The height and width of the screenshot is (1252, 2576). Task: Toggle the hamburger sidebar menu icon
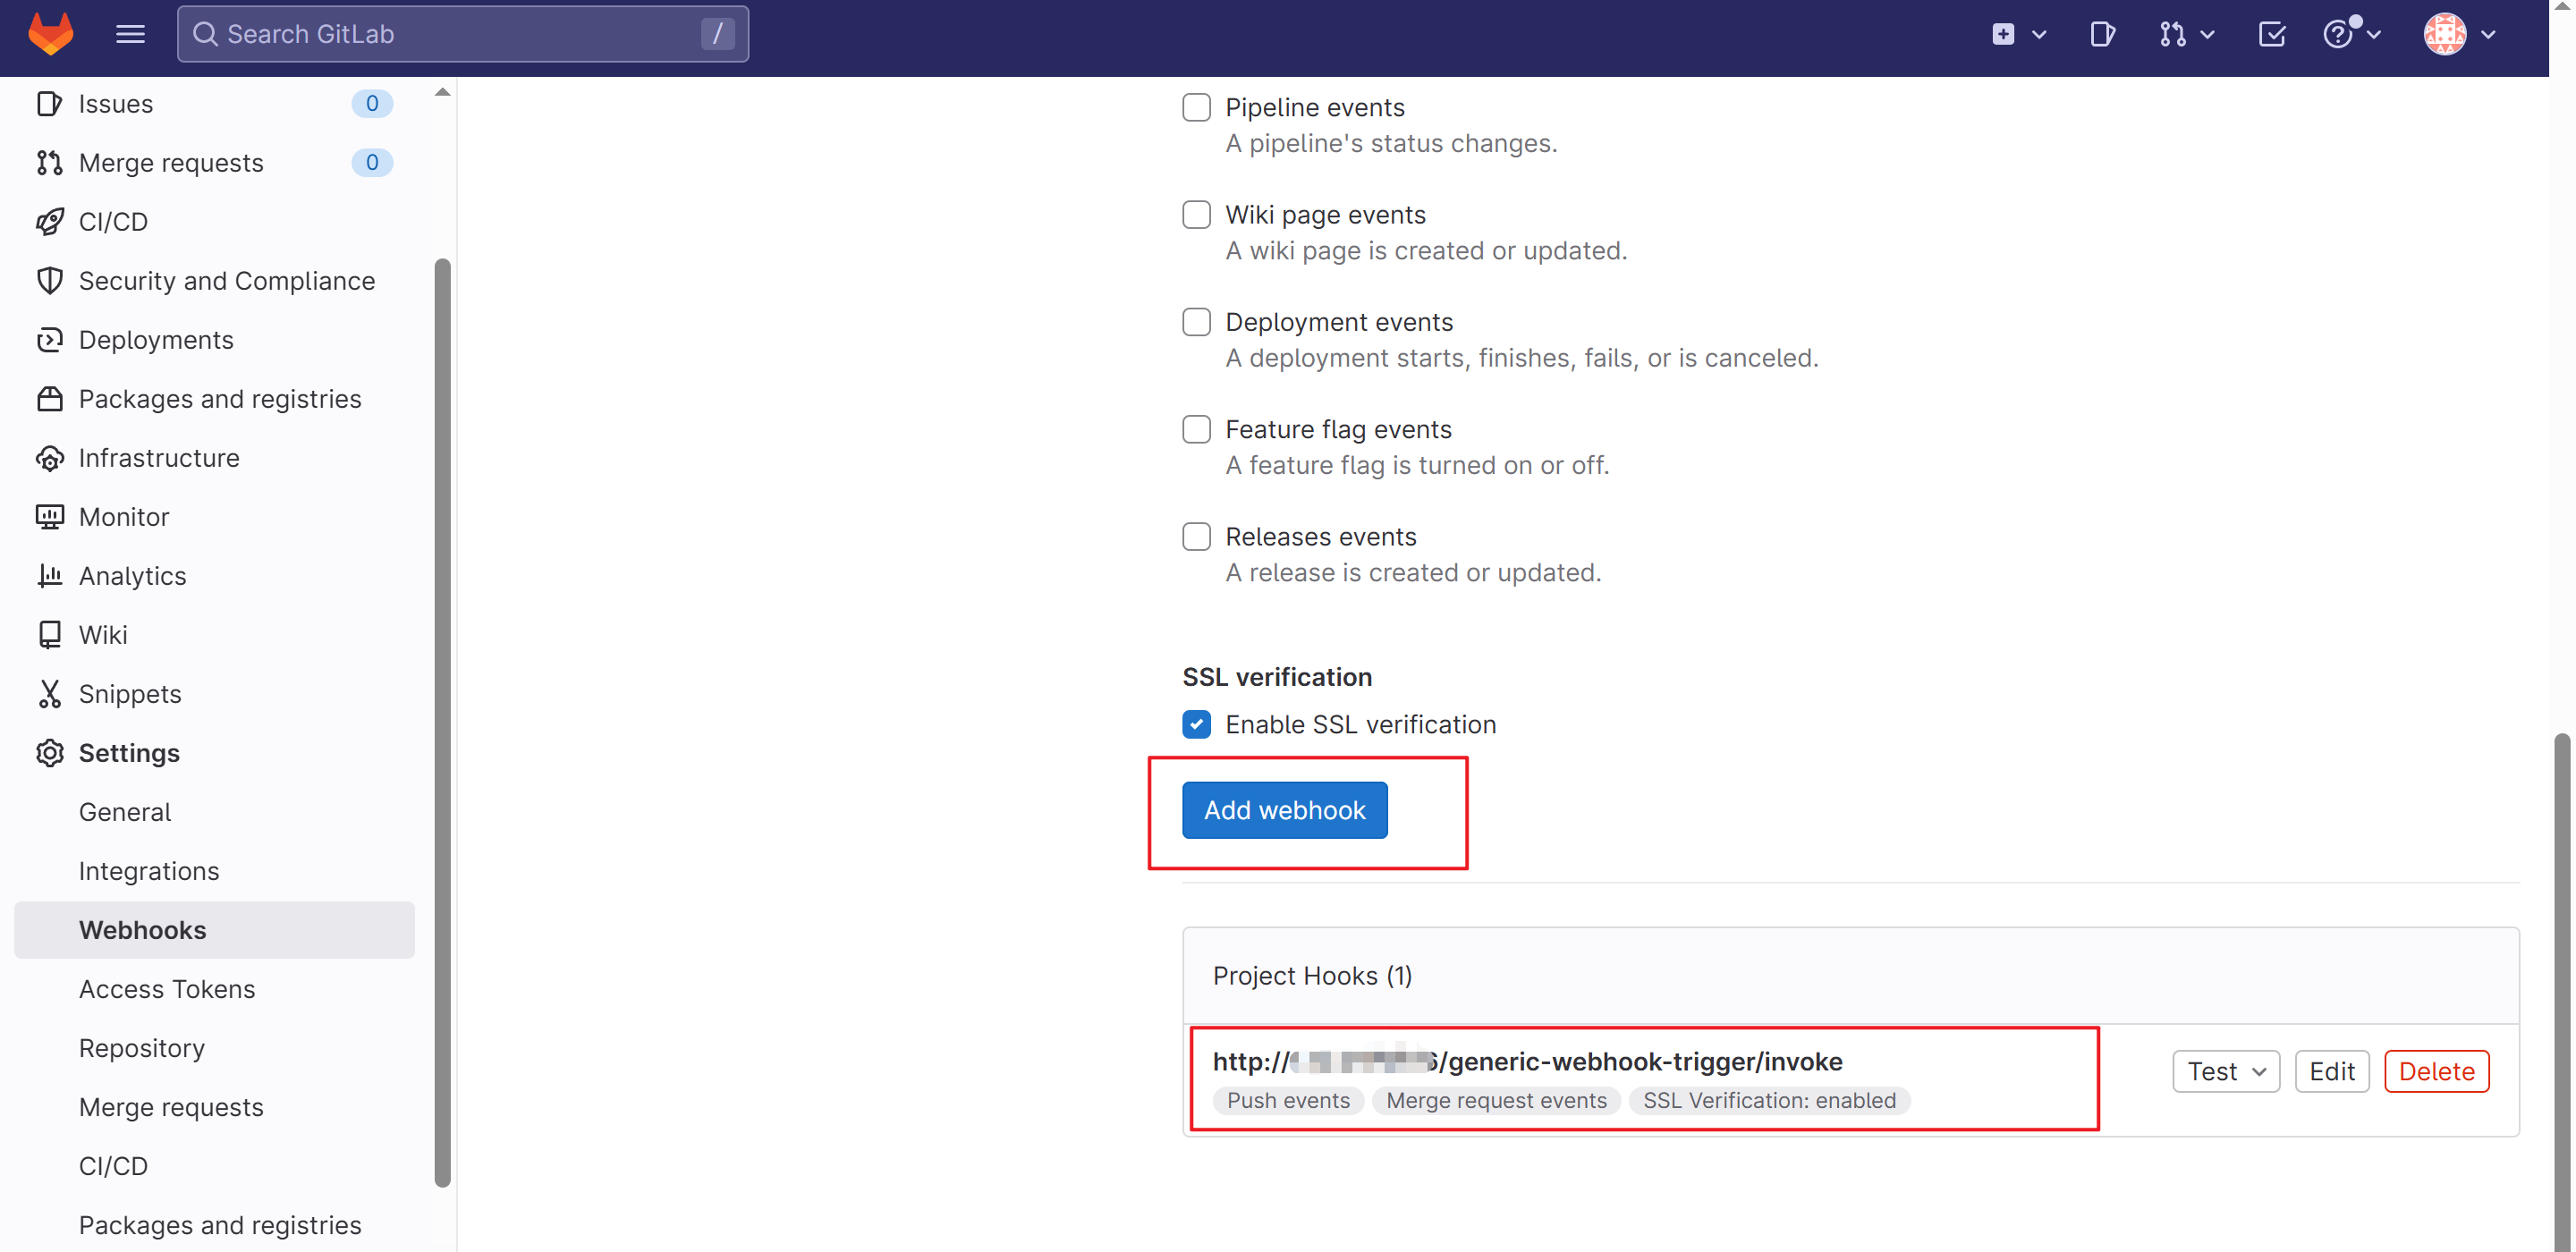coord(130,34)
